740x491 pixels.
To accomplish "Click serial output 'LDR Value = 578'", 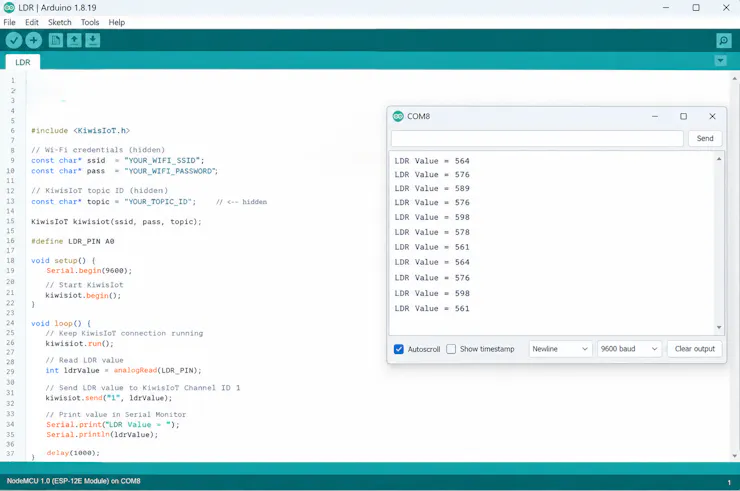I will point(432,232).
